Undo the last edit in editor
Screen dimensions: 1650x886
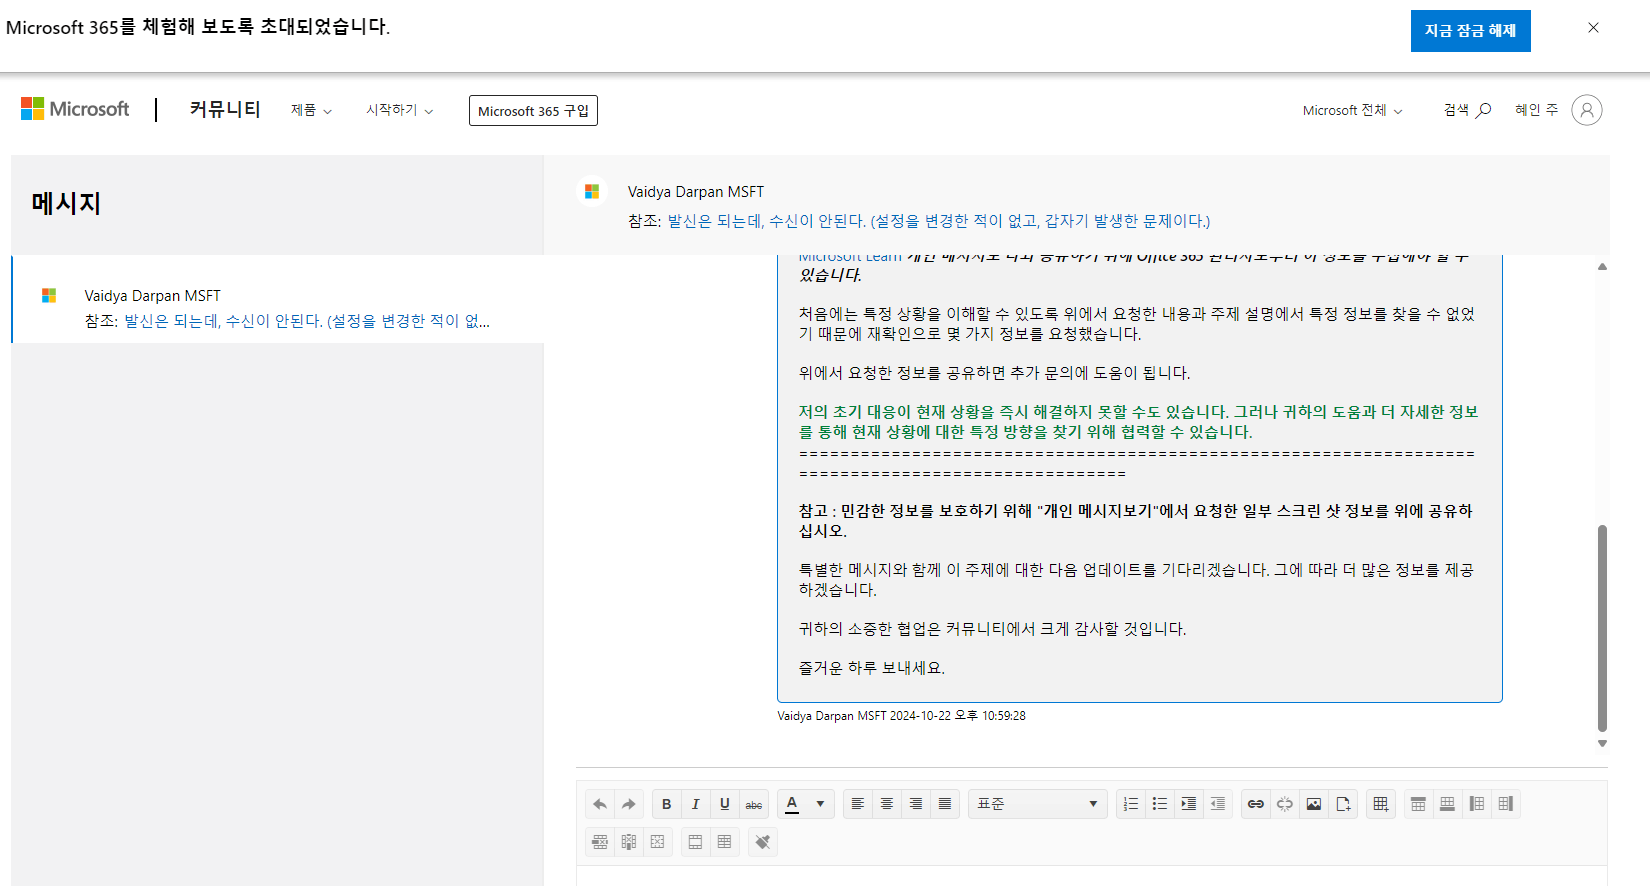[x=600, y=804]
